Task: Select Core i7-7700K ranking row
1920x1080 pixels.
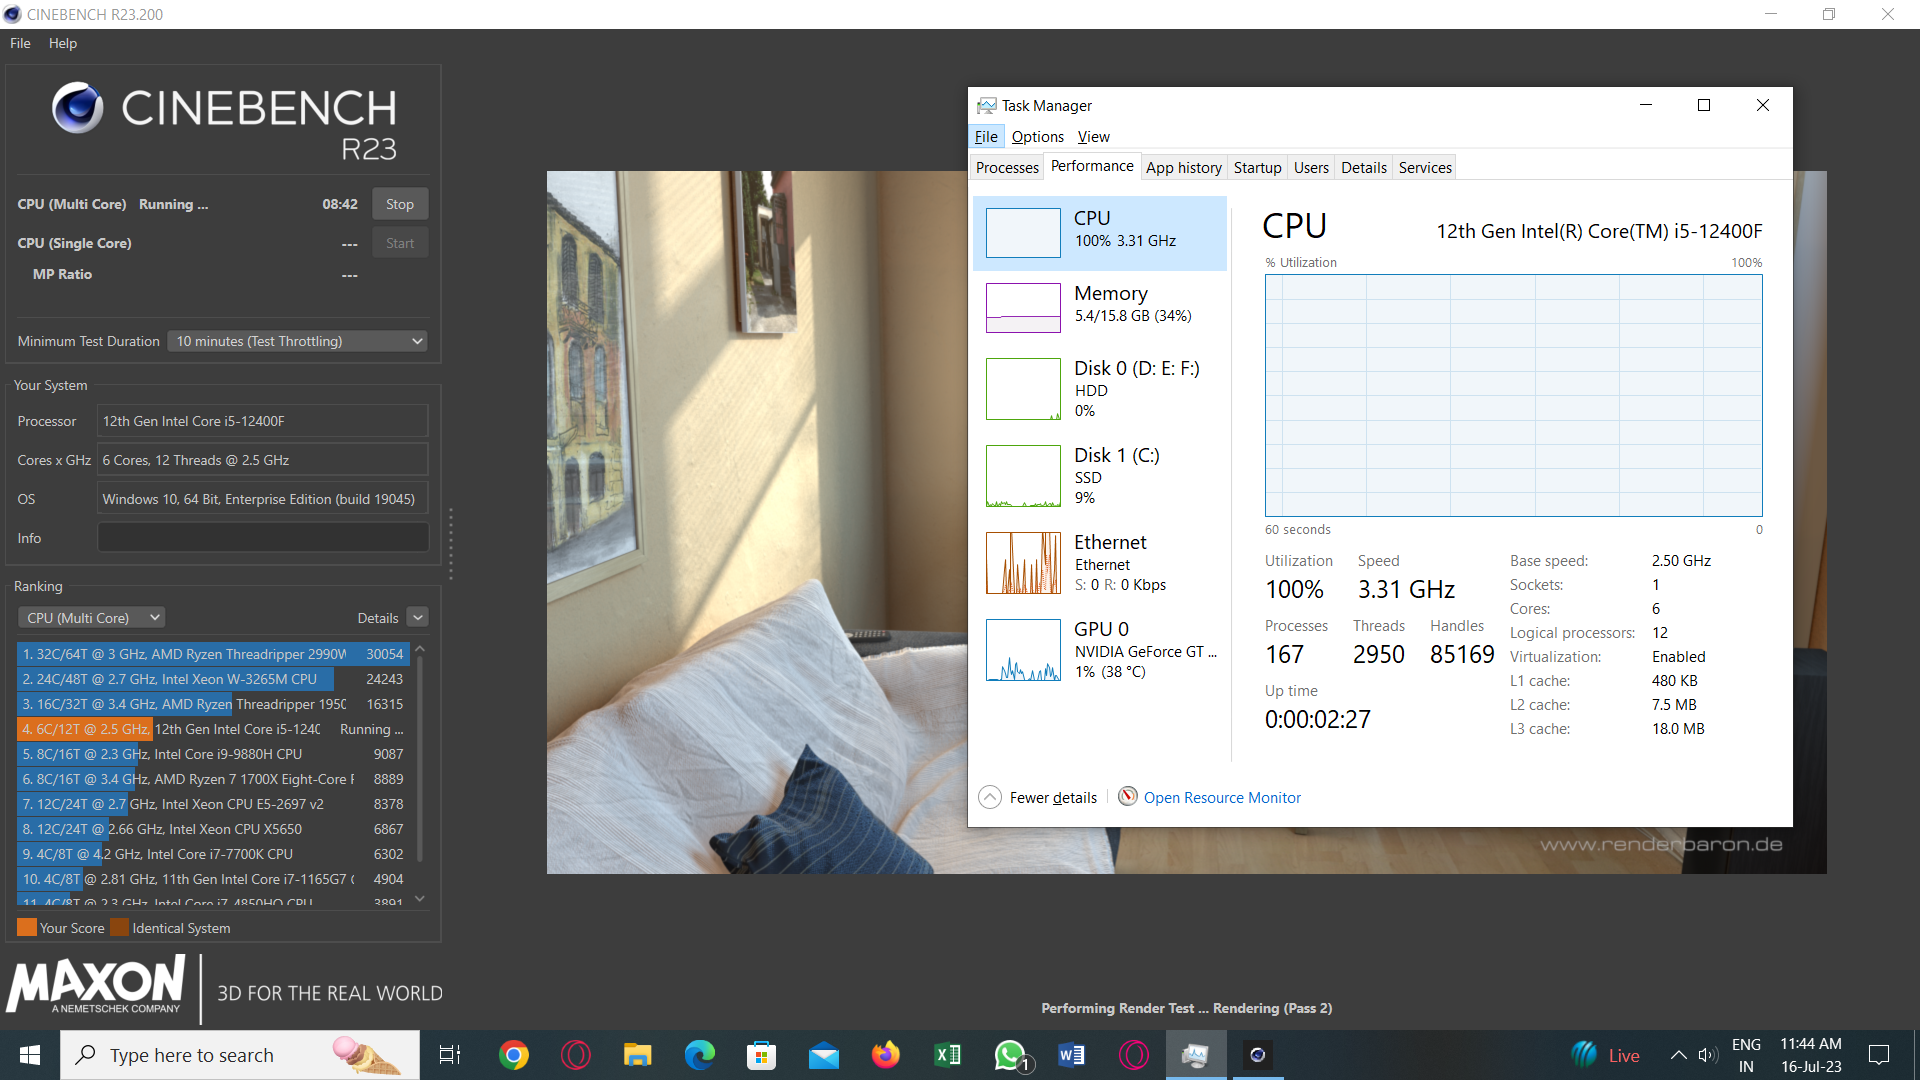Action: pyautogui.click(x=213, y=854)
